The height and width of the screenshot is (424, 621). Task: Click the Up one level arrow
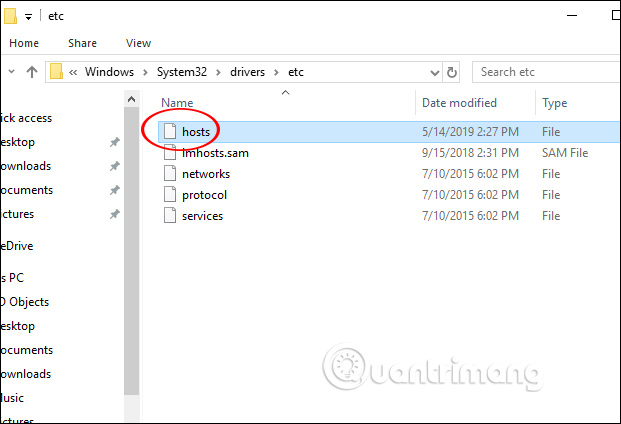[31, 72]
